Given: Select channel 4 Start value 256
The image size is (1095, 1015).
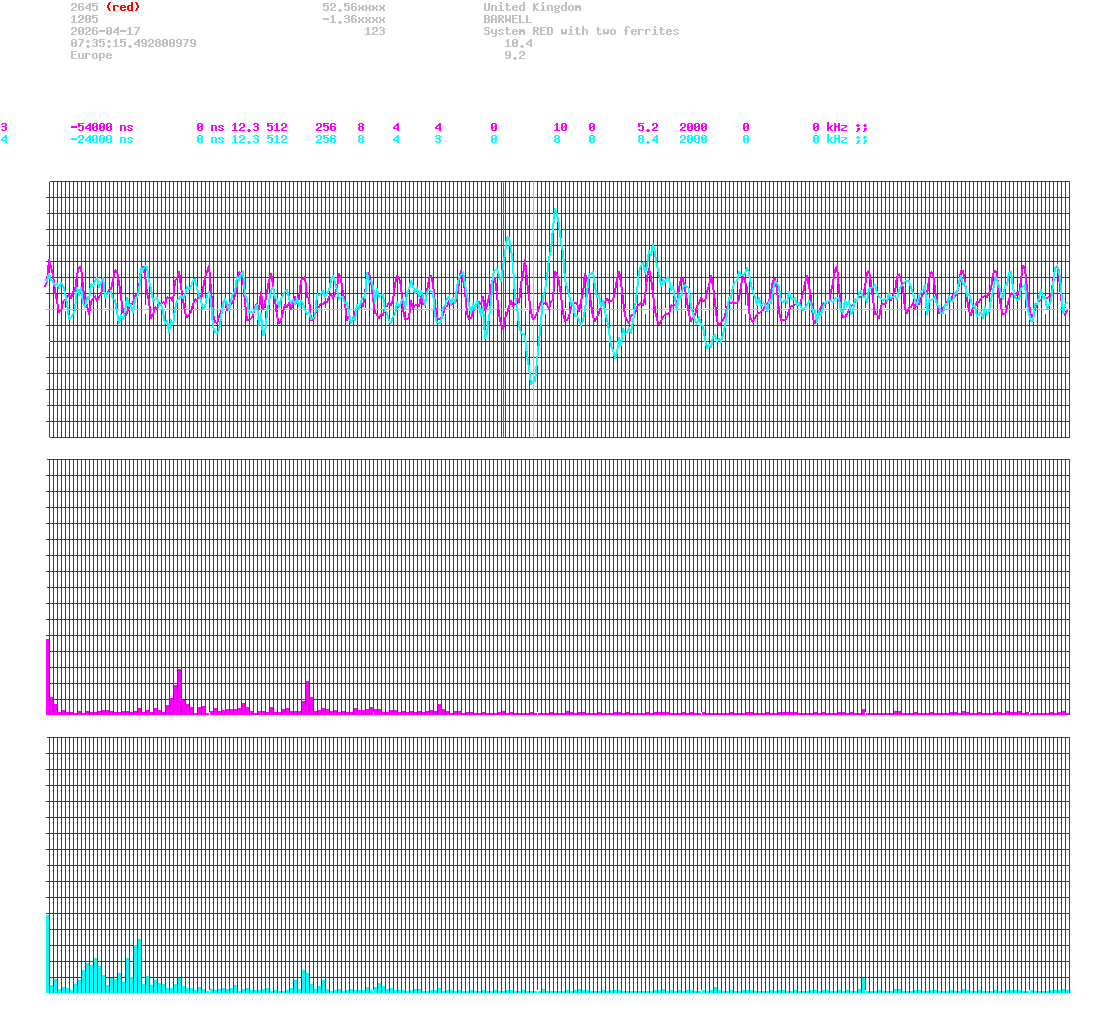Looking at the screenshot, I should pos(325,140).
